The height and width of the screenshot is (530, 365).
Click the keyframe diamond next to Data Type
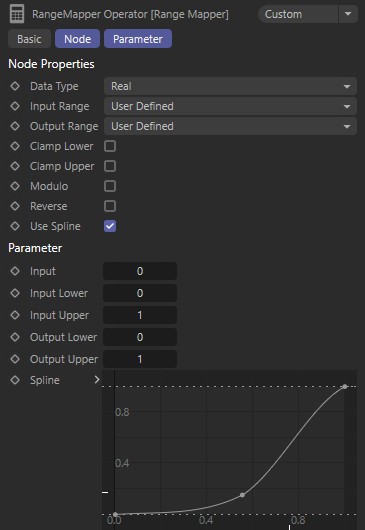pos(15,86)
